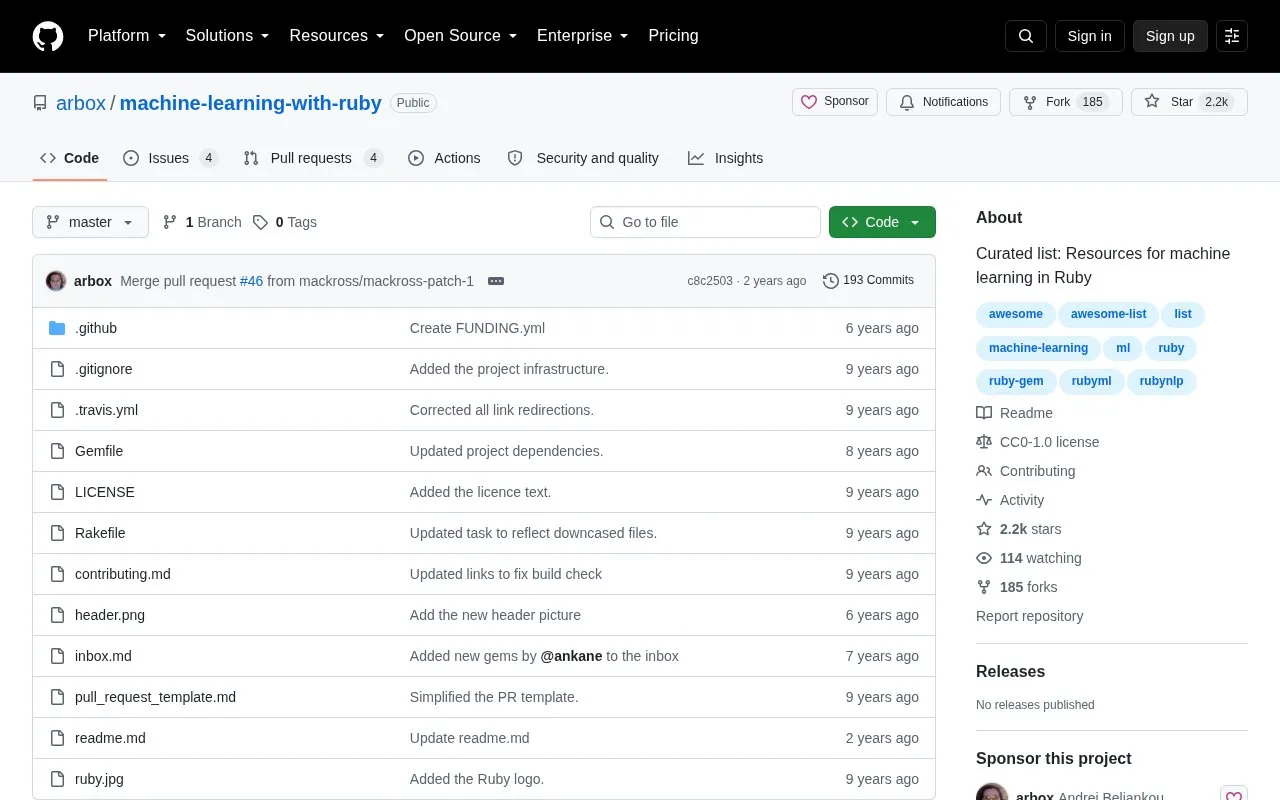This screenshot has width=1280, height=800.
Task: Open the Actions tab
Action: click(x=444, y=158)
